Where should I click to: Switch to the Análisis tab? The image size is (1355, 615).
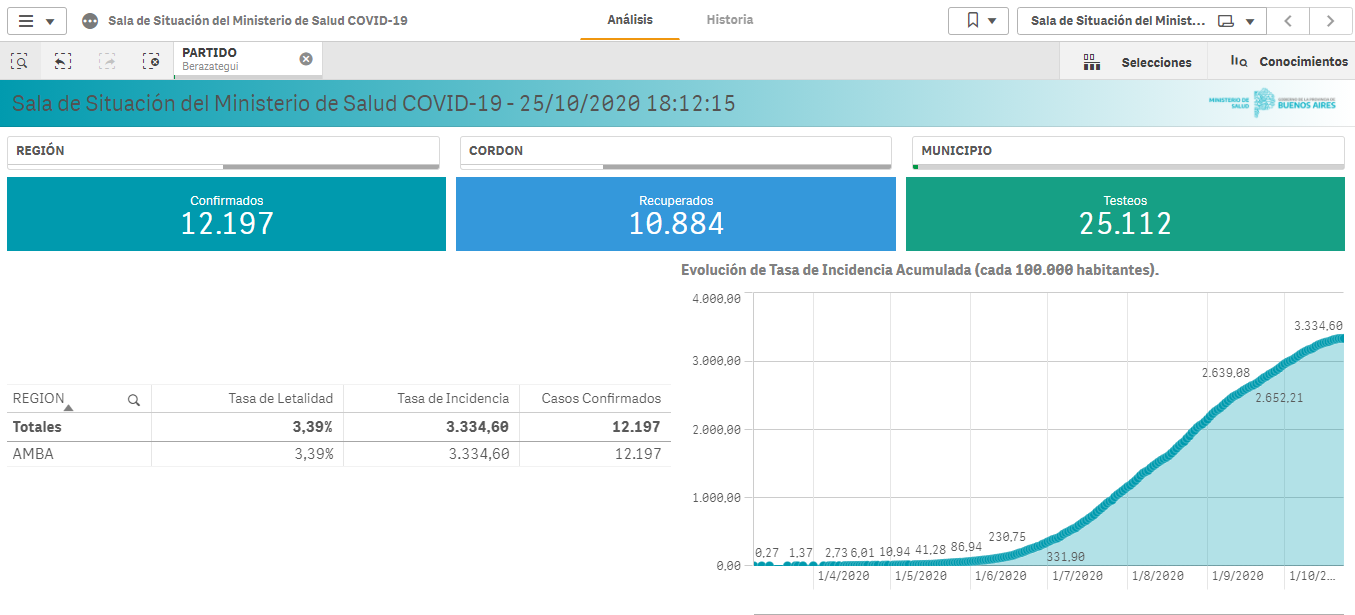click(x=630, y=20)
